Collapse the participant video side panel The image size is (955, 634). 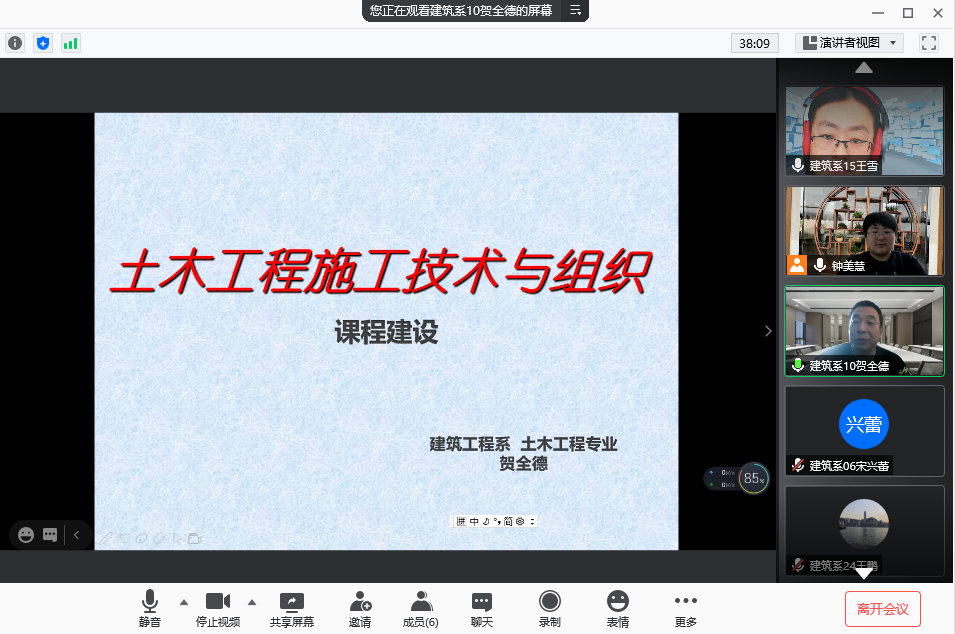(x=768, y=331)
